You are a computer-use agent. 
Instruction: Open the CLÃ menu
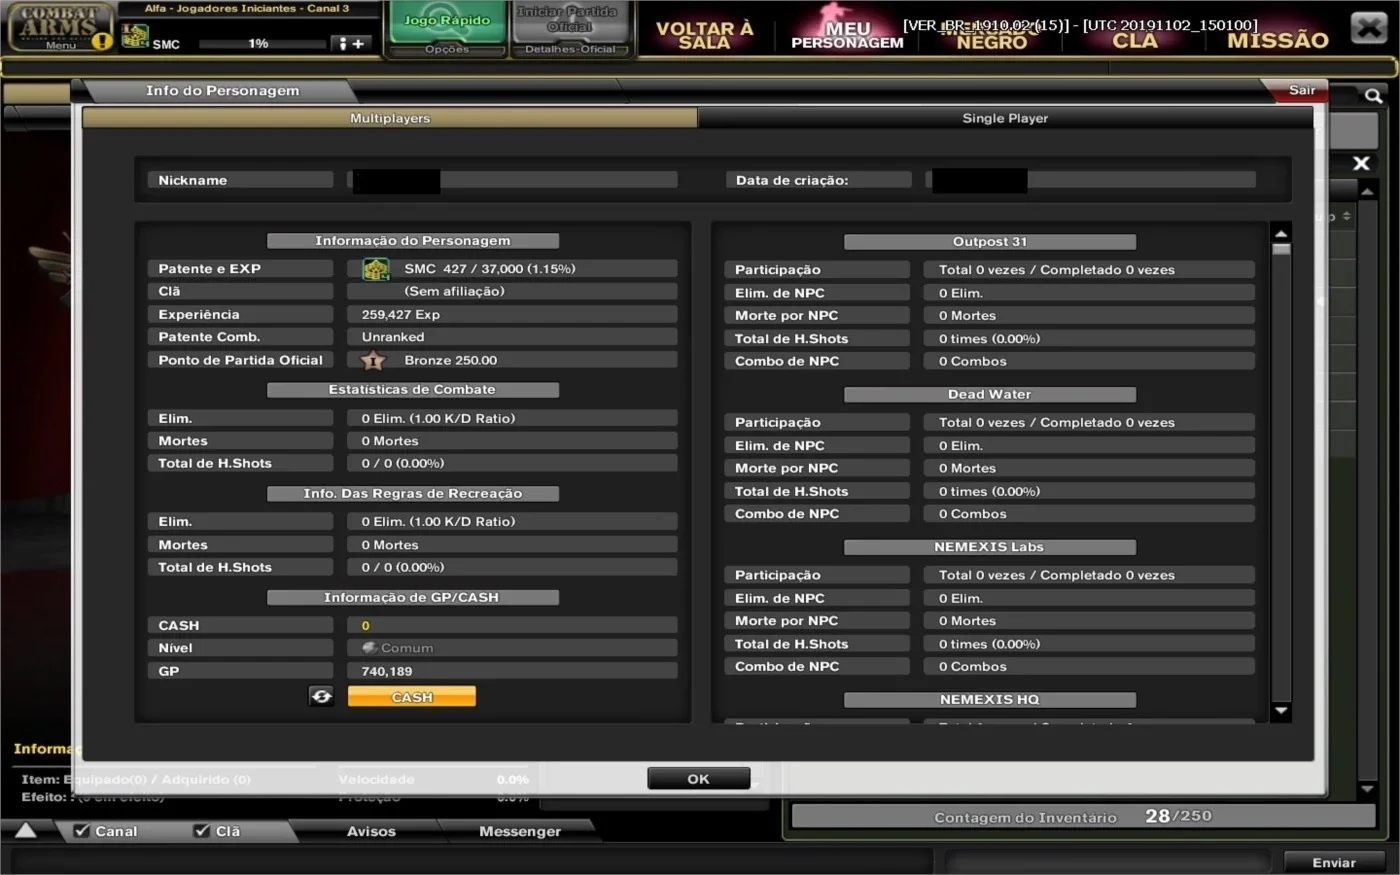[x=1135, y=40]
